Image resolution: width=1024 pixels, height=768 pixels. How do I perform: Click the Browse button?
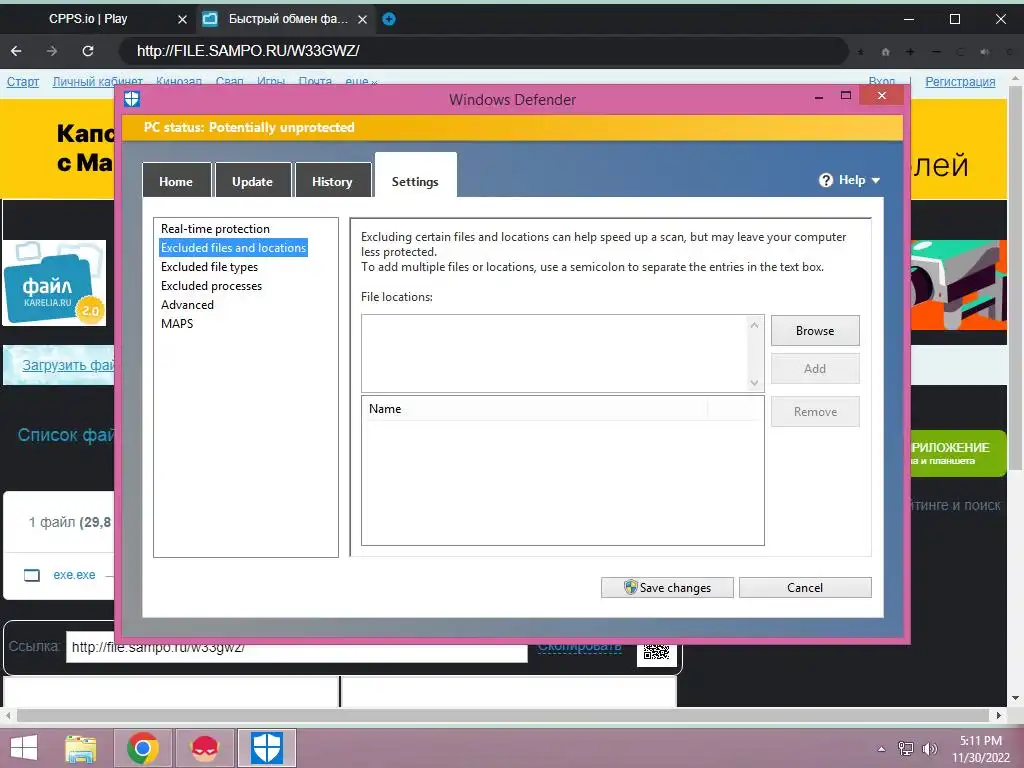815,330
